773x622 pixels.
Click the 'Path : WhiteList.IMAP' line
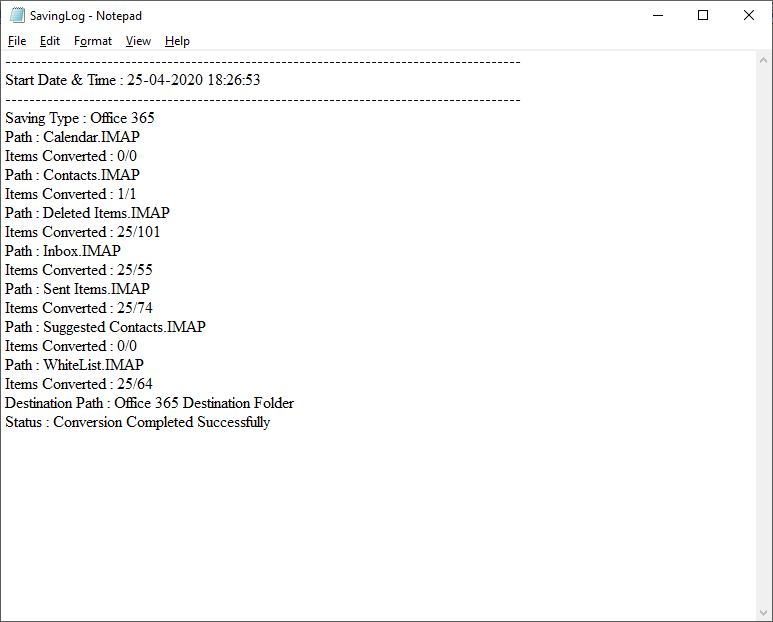click(74, 365)
